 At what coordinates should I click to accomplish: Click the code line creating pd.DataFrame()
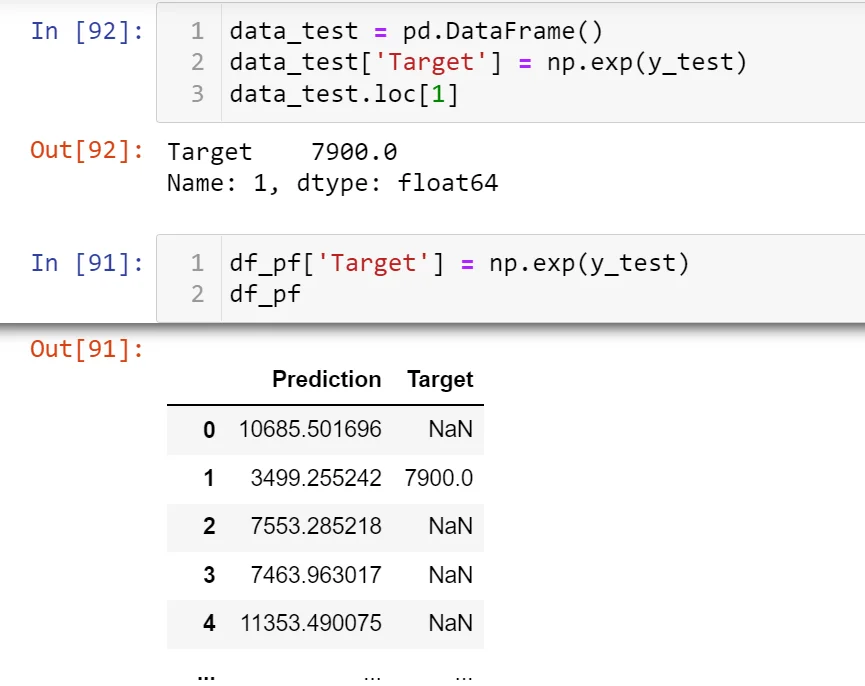point(416,31)
